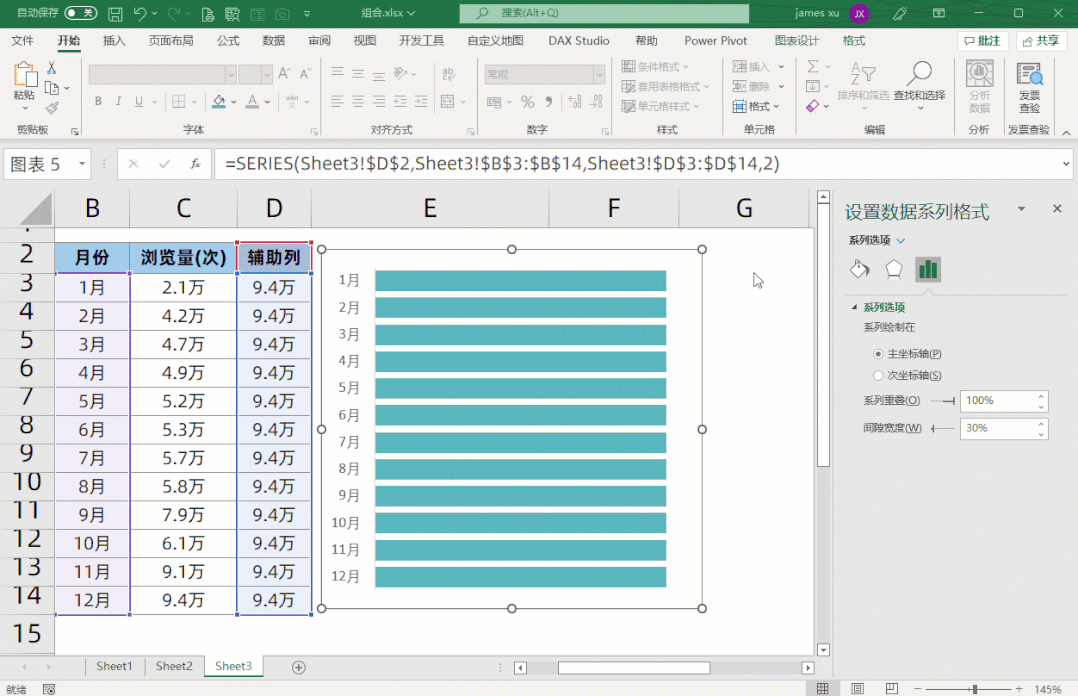Open Conditional Formatting dropdown

[655, 67]
